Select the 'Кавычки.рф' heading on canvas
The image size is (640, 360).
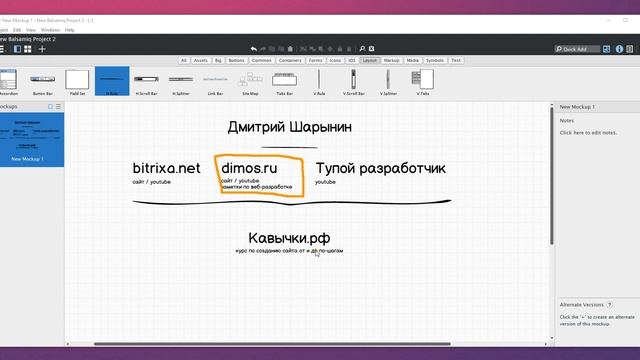(x=289, y=238)
